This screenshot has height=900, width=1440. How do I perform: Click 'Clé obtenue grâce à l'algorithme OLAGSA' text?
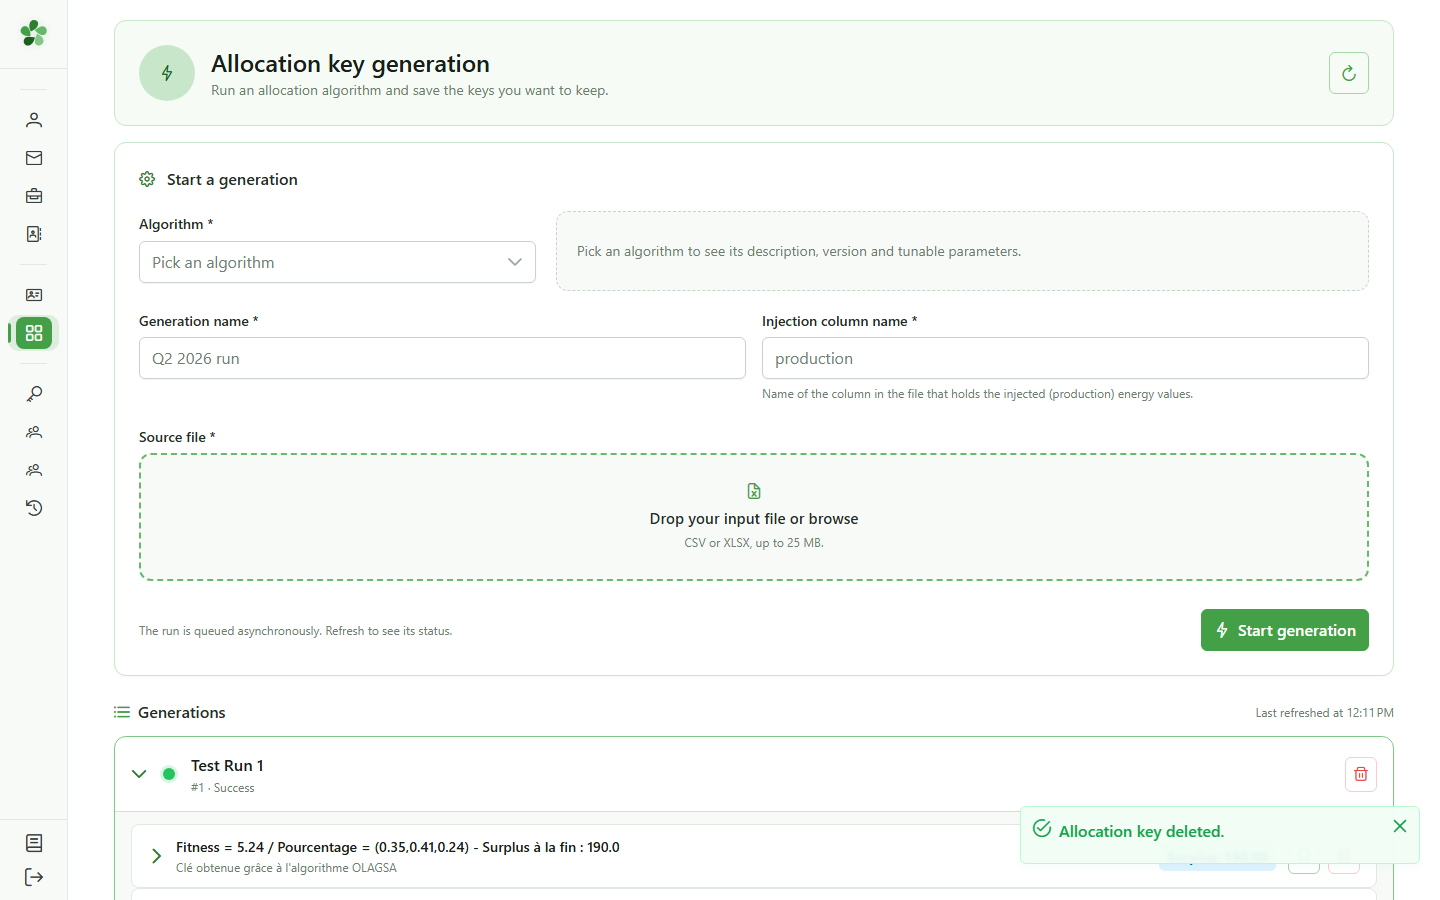pos(286,868)
